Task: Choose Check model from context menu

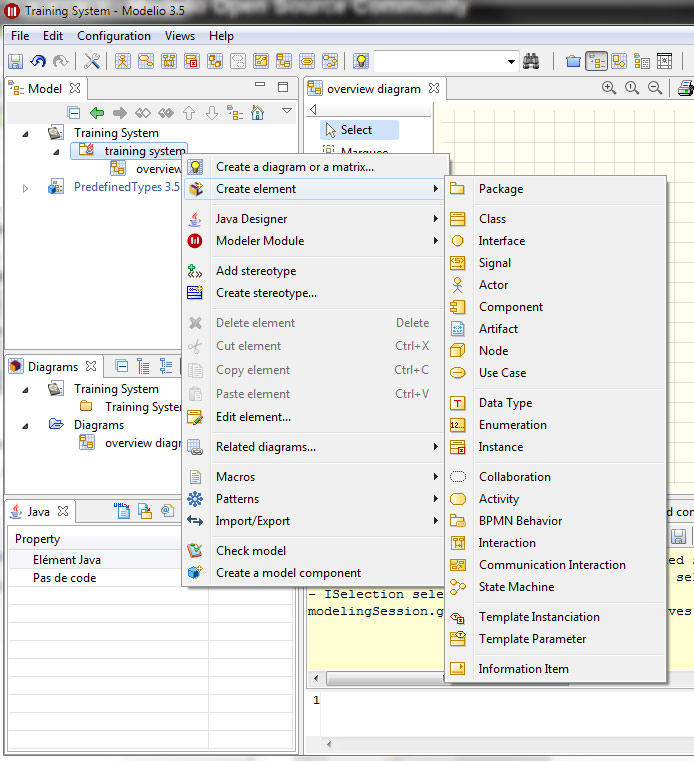Action: coord(314,551)
